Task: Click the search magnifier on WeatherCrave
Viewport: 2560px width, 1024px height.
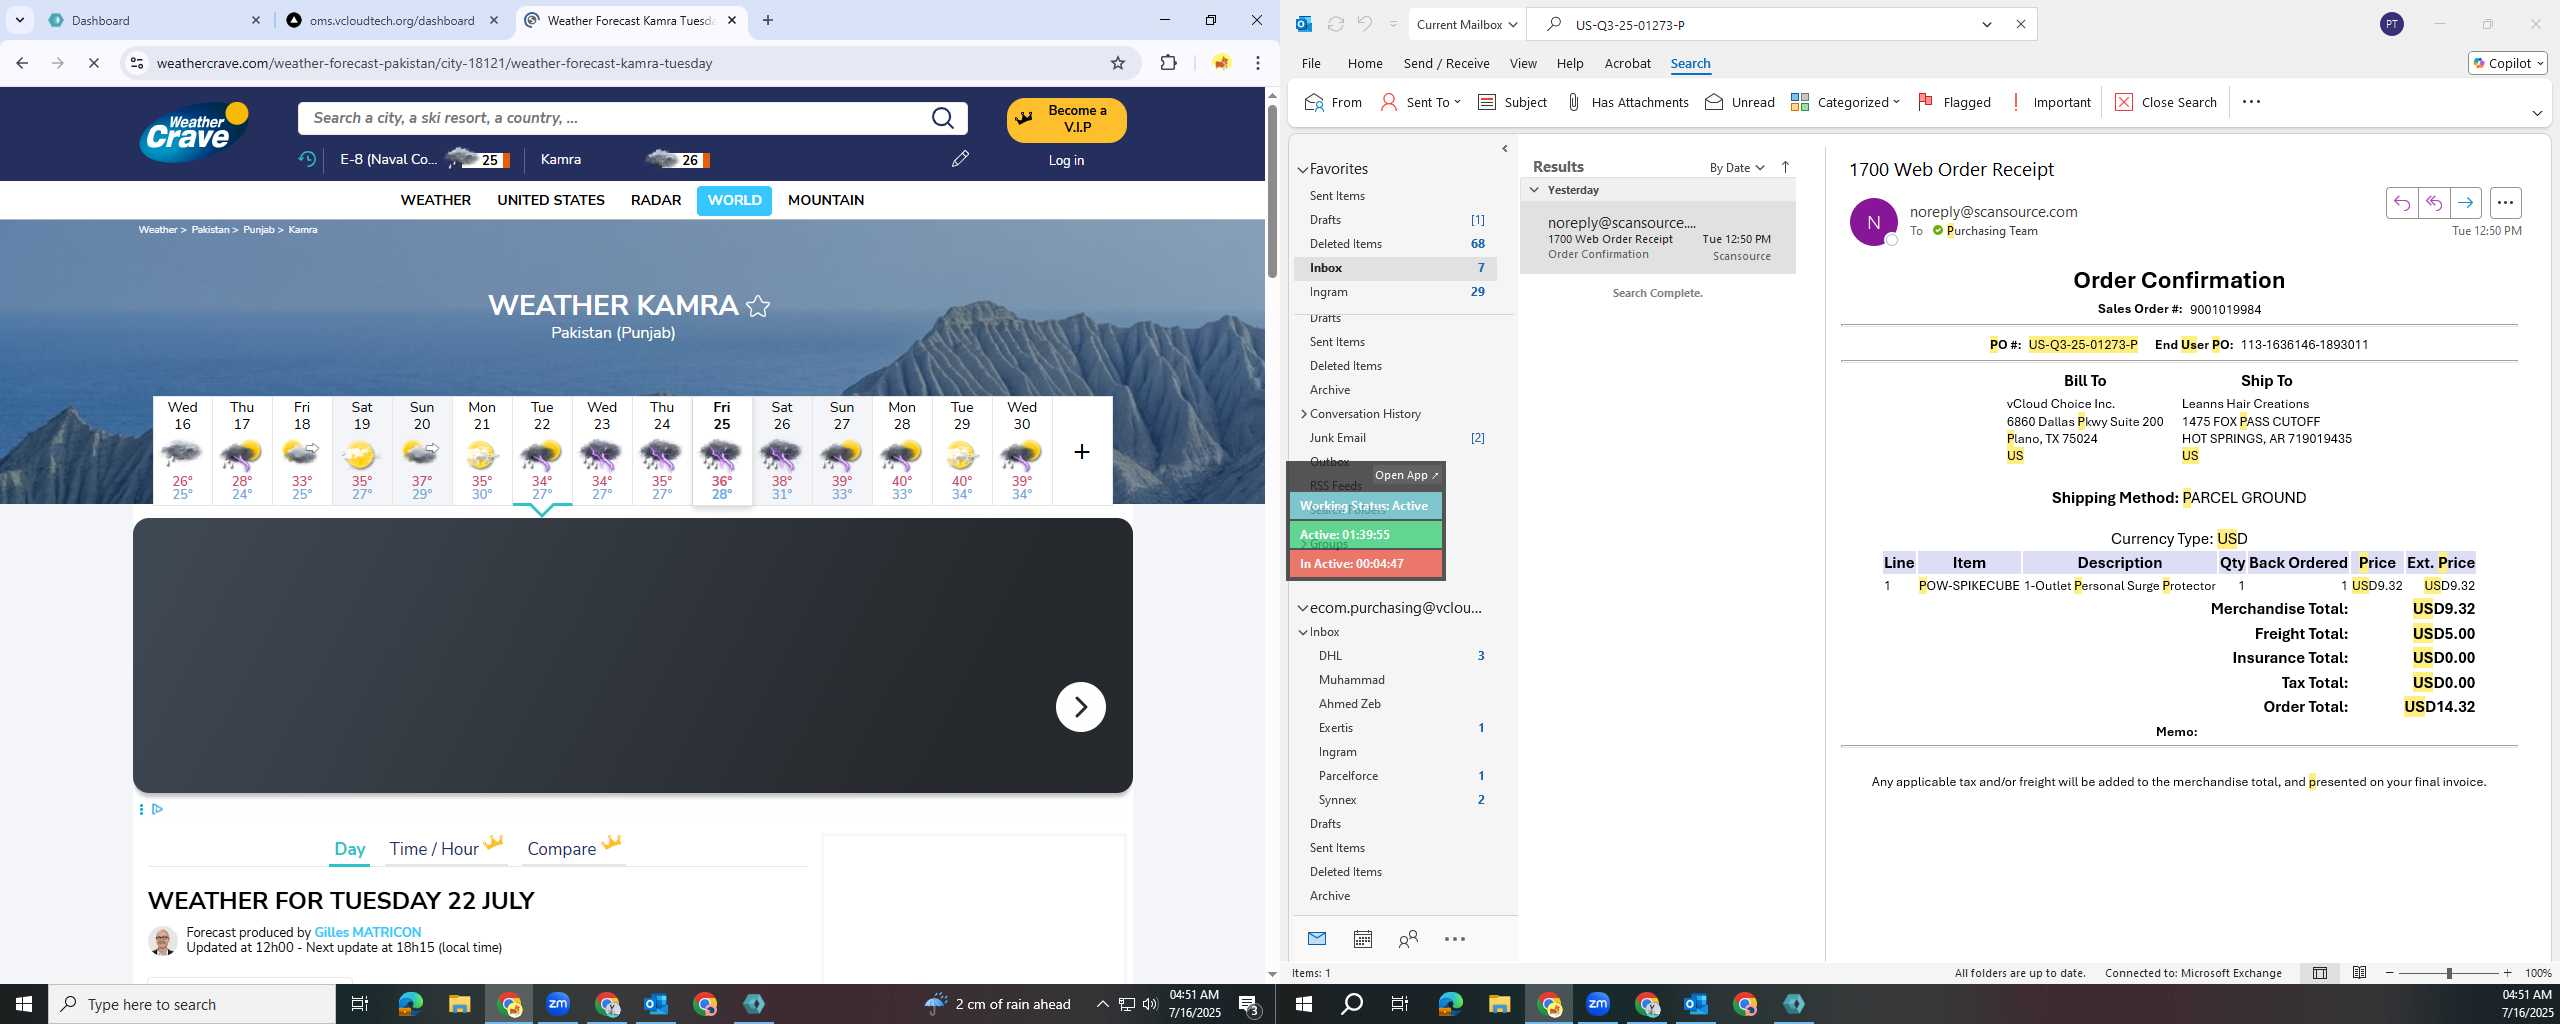Action: [942, 118]
